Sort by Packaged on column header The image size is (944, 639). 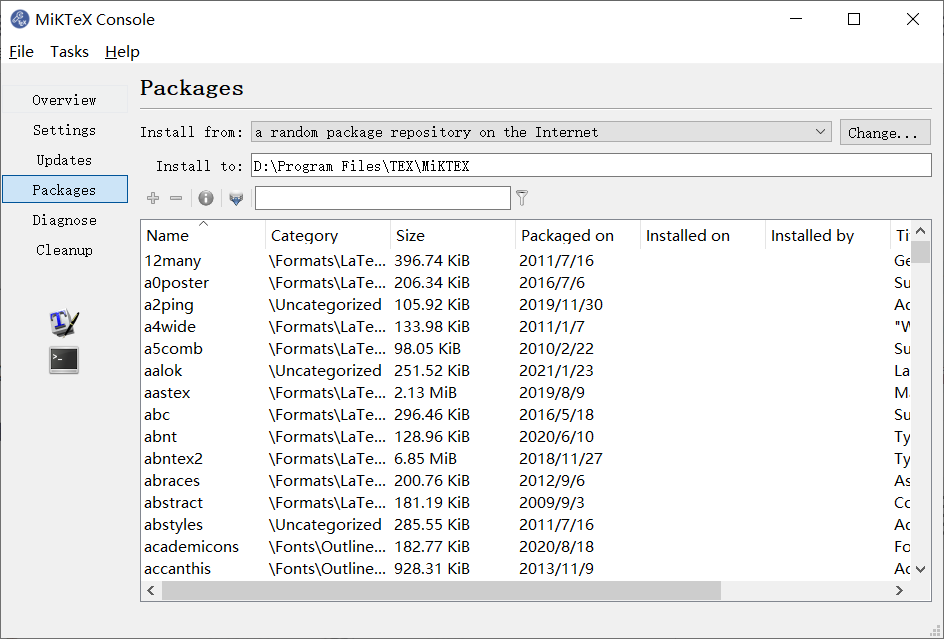coord(578,235)
